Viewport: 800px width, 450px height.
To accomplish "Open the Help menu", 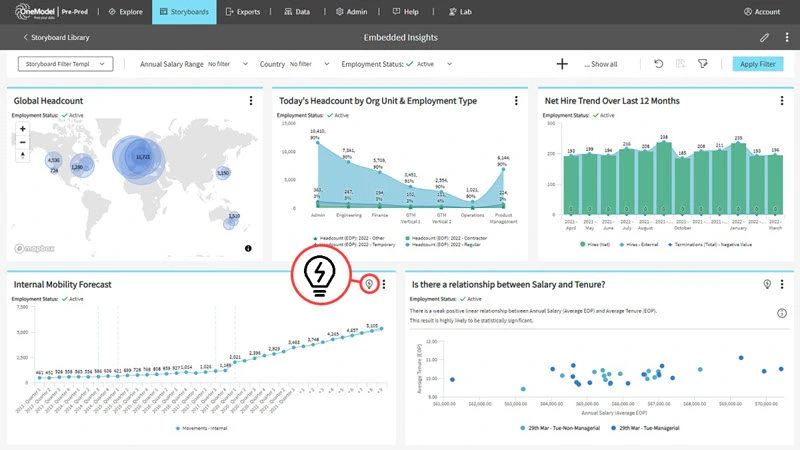I will [406, 12].
